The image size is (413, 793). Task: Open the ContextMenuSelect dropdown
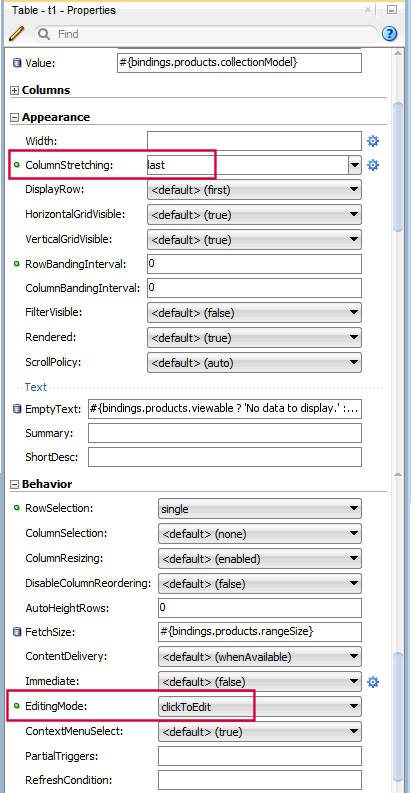click(x=260, y=731)
